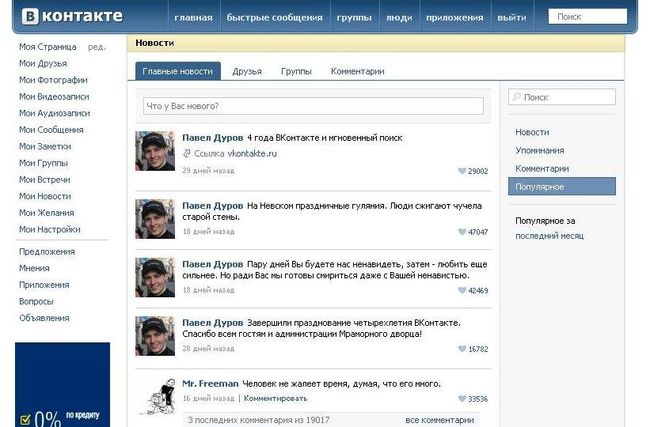Open группы in top navigation
The height and width of the screenshot is (427, 650).
coord(354,17)
